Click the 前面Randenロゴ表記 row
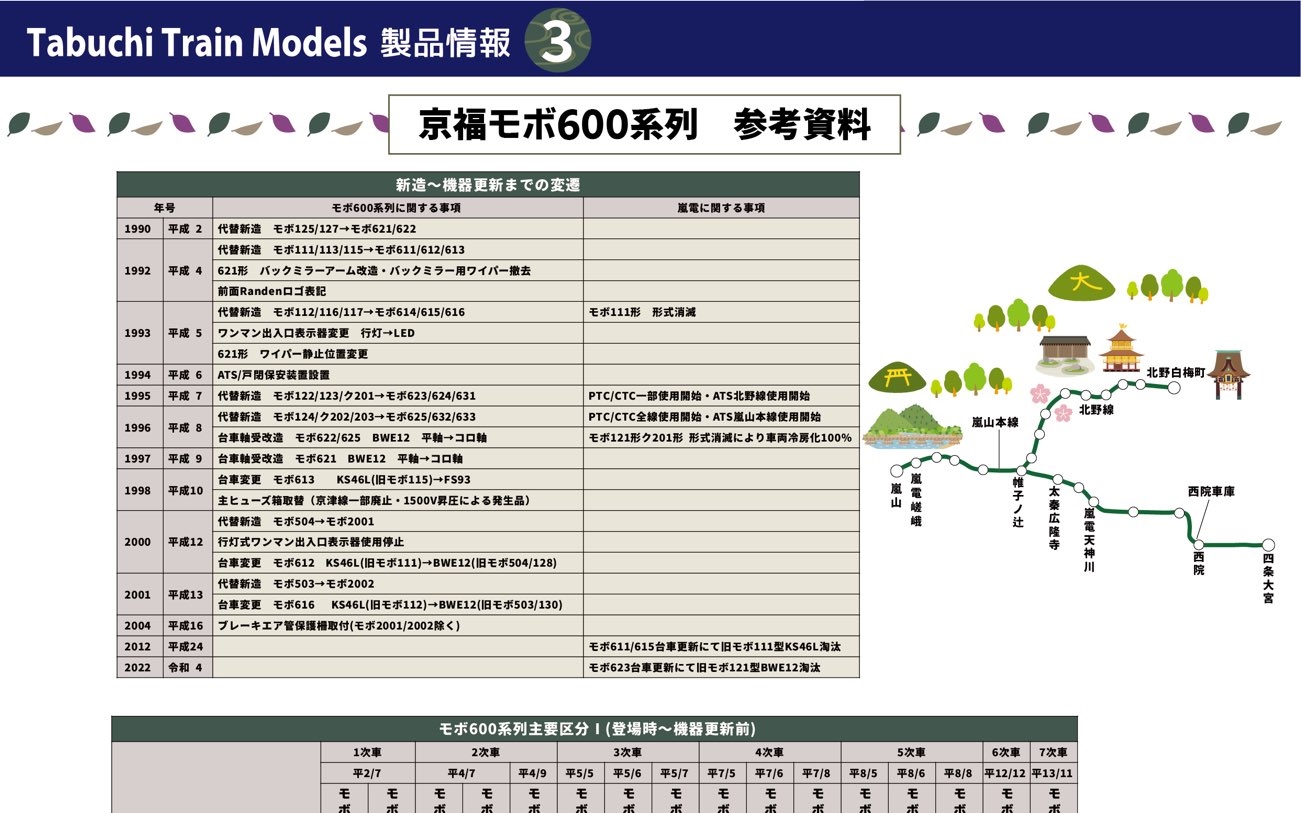Screen dimensions: 1301x813 pos(398,291)
